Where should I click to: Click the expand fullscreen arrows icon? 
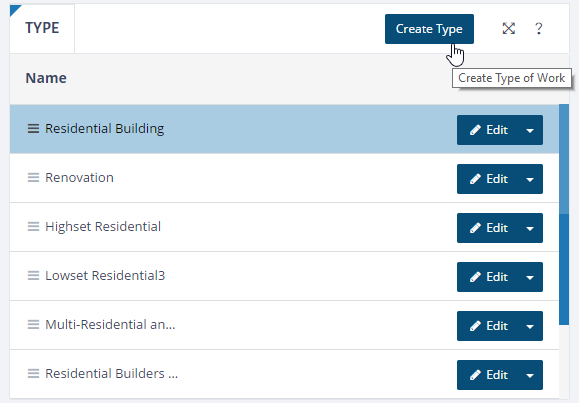click(x=508, y=28)
